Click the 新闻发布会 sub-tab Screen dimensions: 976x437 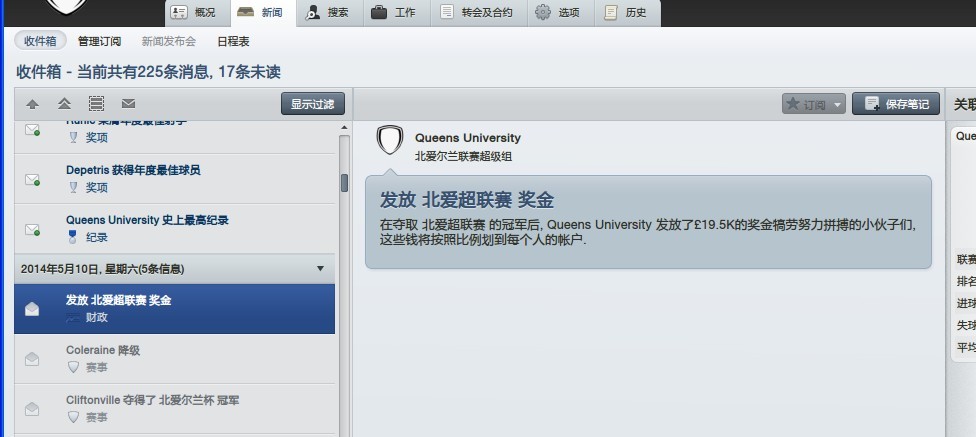coord(169,42)
